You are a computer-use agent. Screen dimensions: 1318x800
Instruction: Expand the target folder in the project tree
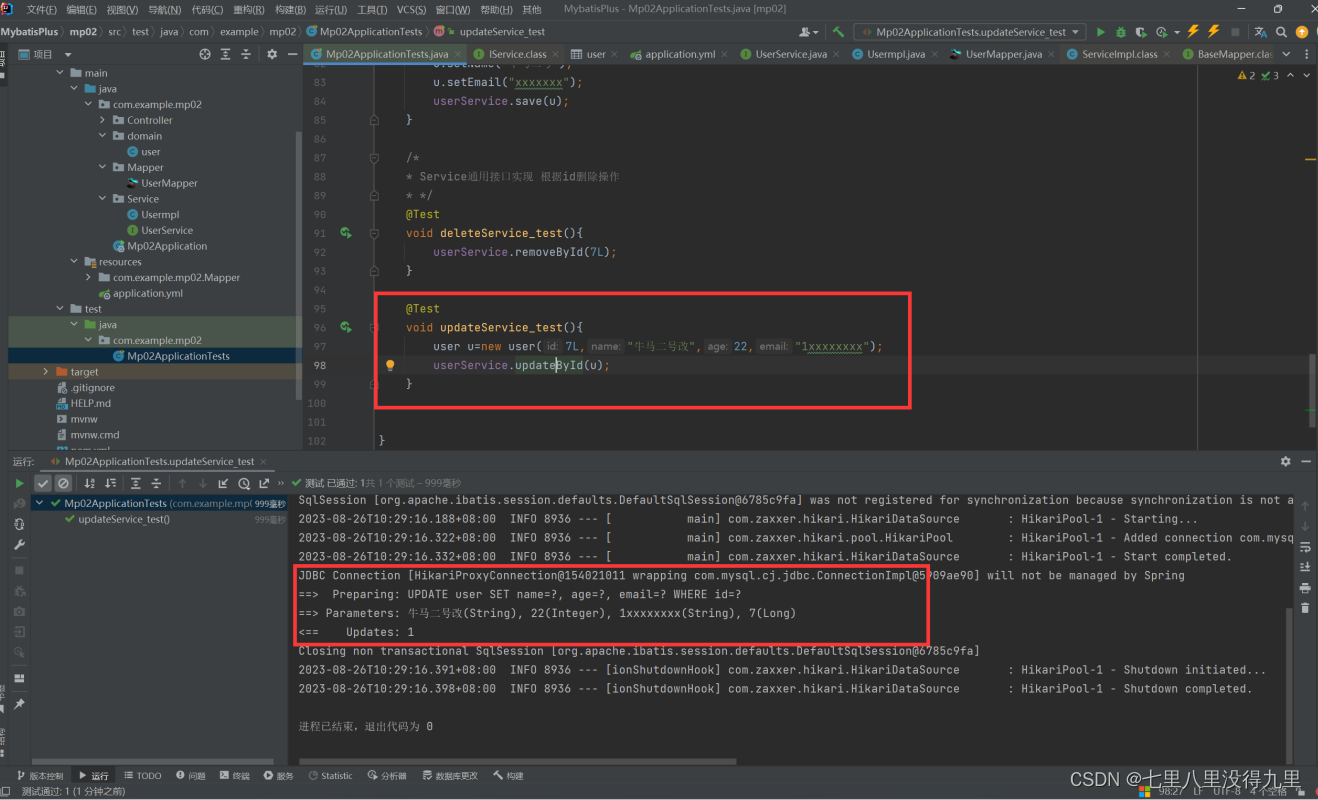pos(46,371)
